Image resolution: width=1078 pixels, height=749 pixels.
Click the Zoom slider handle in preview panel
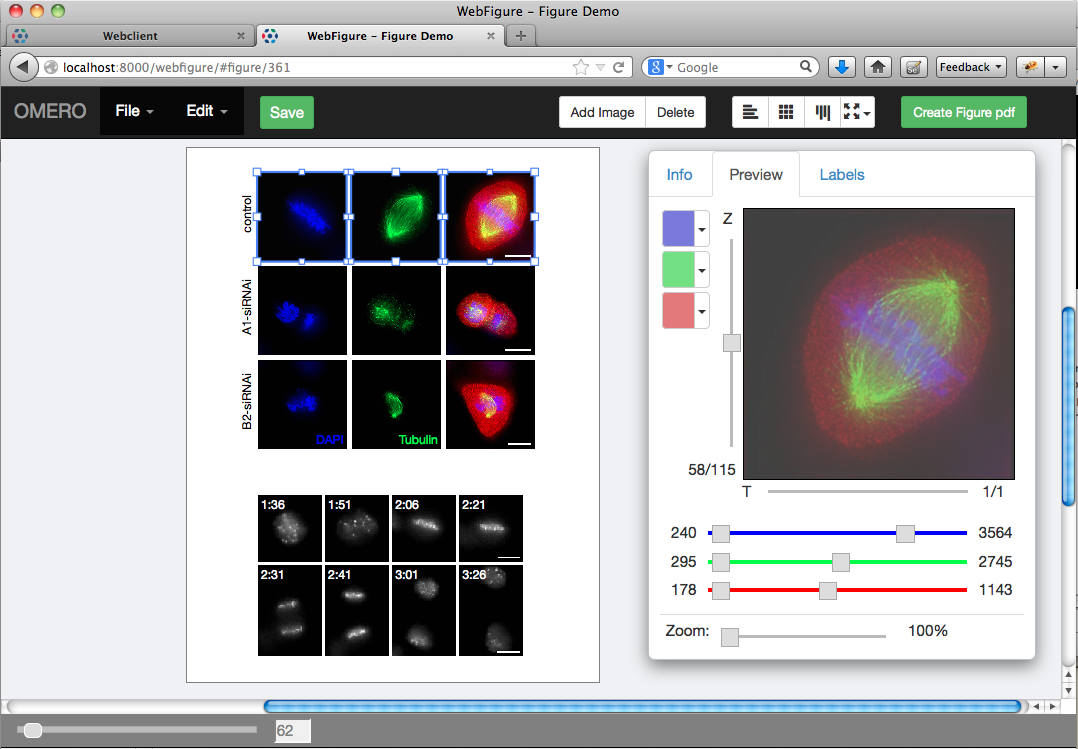pos(730,637)
